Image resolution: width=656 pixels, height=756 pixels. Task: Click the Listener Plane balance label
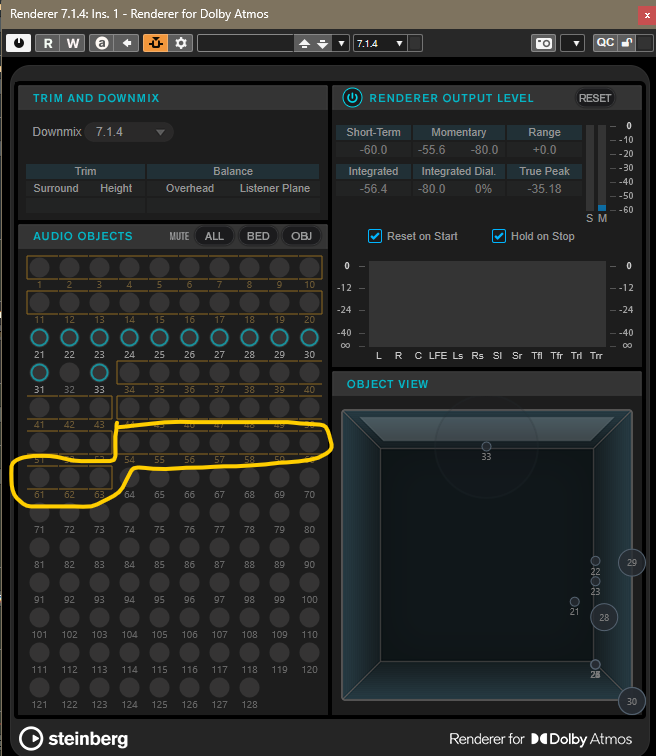pos(275,188)
